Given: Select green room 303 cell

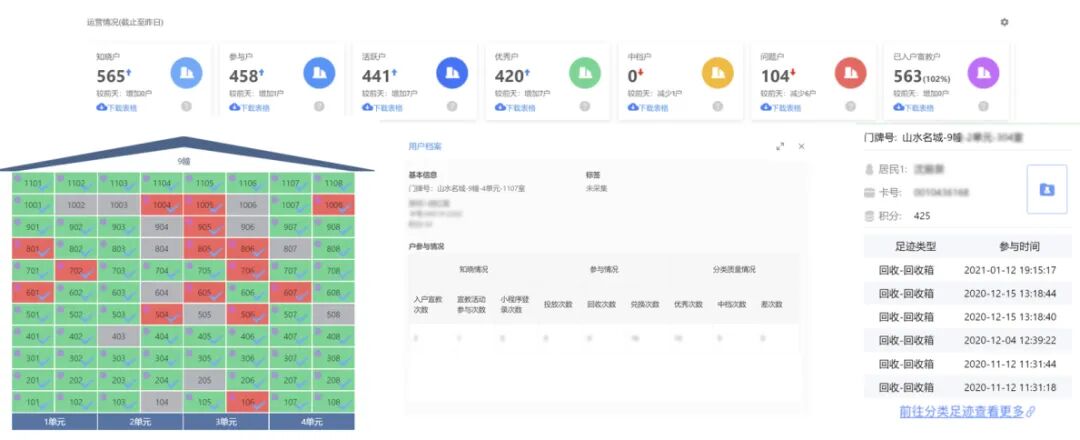Looking at the screenshot, I should click(118, 359).
